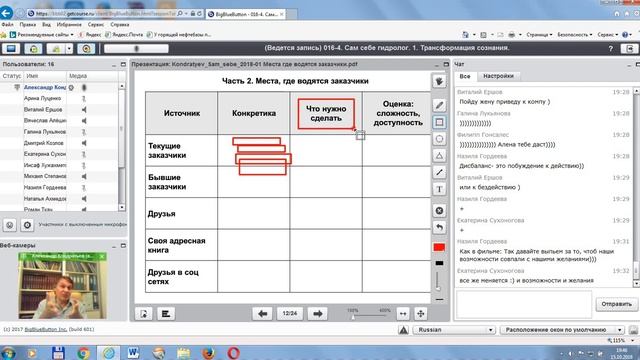Click the recording toolbar button

[86, 49]
